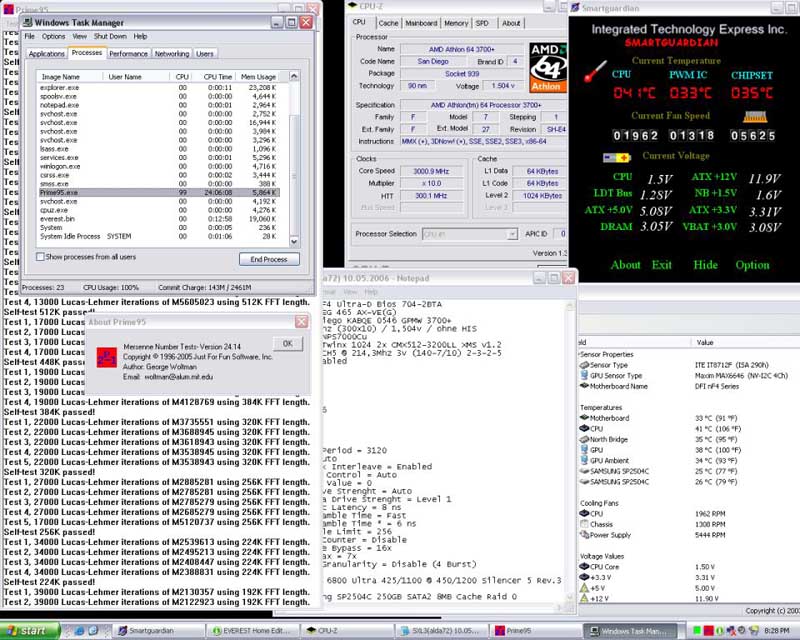Activate the CPU-Z taskbar button
This screenshot has width=800, height=640.
[x=347, y=631]
